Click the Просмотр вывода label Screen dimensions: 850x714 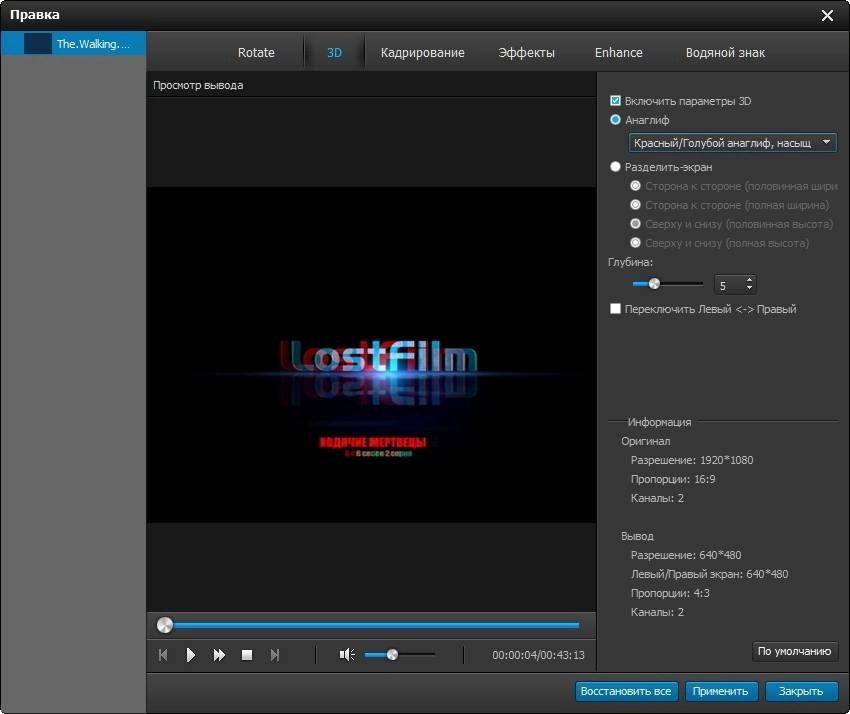click(198, 85)
